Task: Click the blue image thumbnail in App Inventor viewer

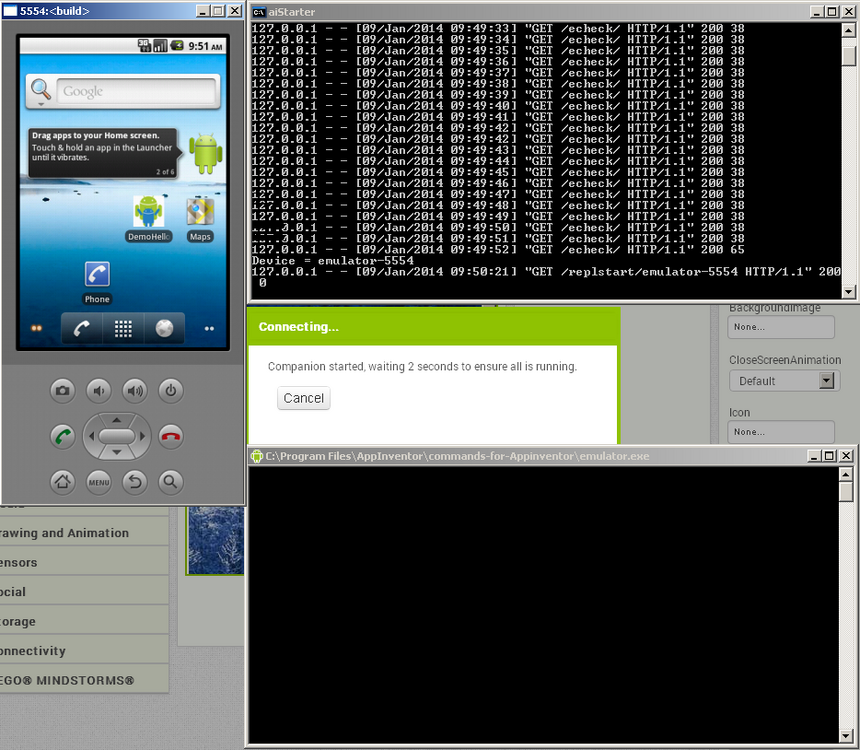Action: (216, 540)
